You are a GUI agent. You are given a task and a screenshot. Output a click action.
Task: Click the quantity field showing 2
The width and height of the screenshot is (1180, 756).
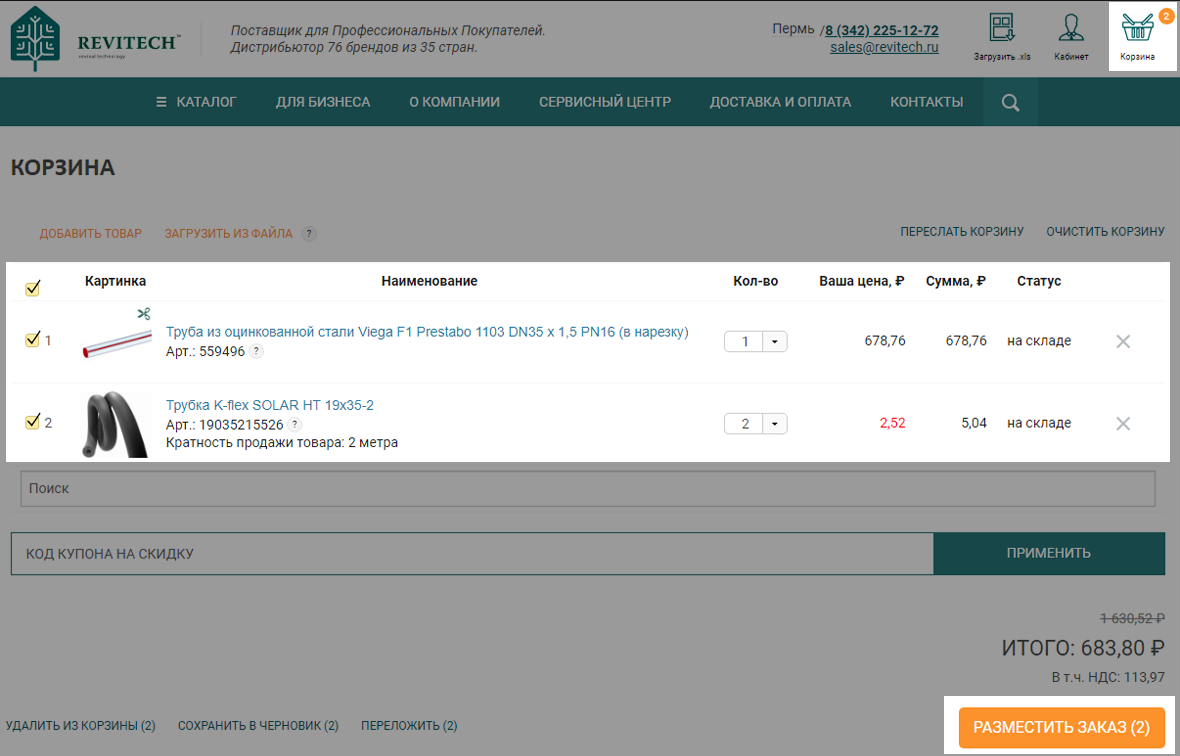coord(744,424)
